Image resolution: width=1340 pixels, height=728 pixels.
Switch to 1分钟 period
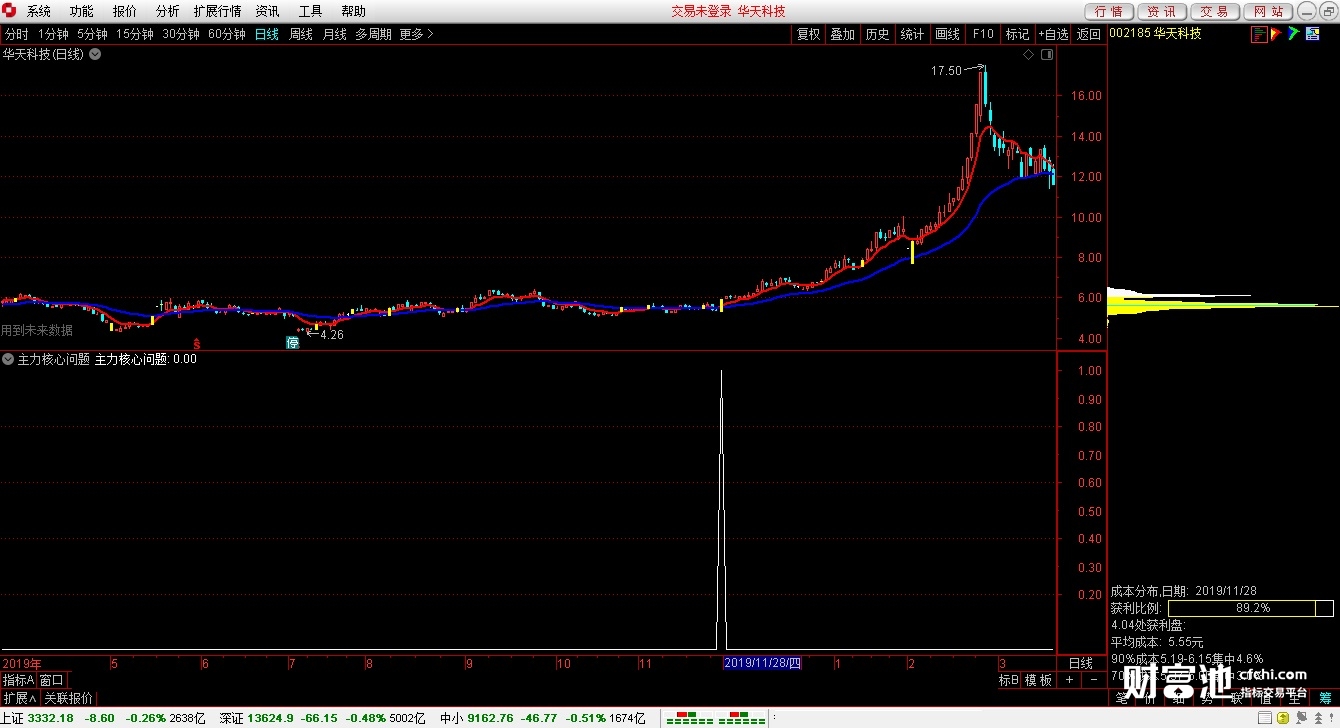53,34
